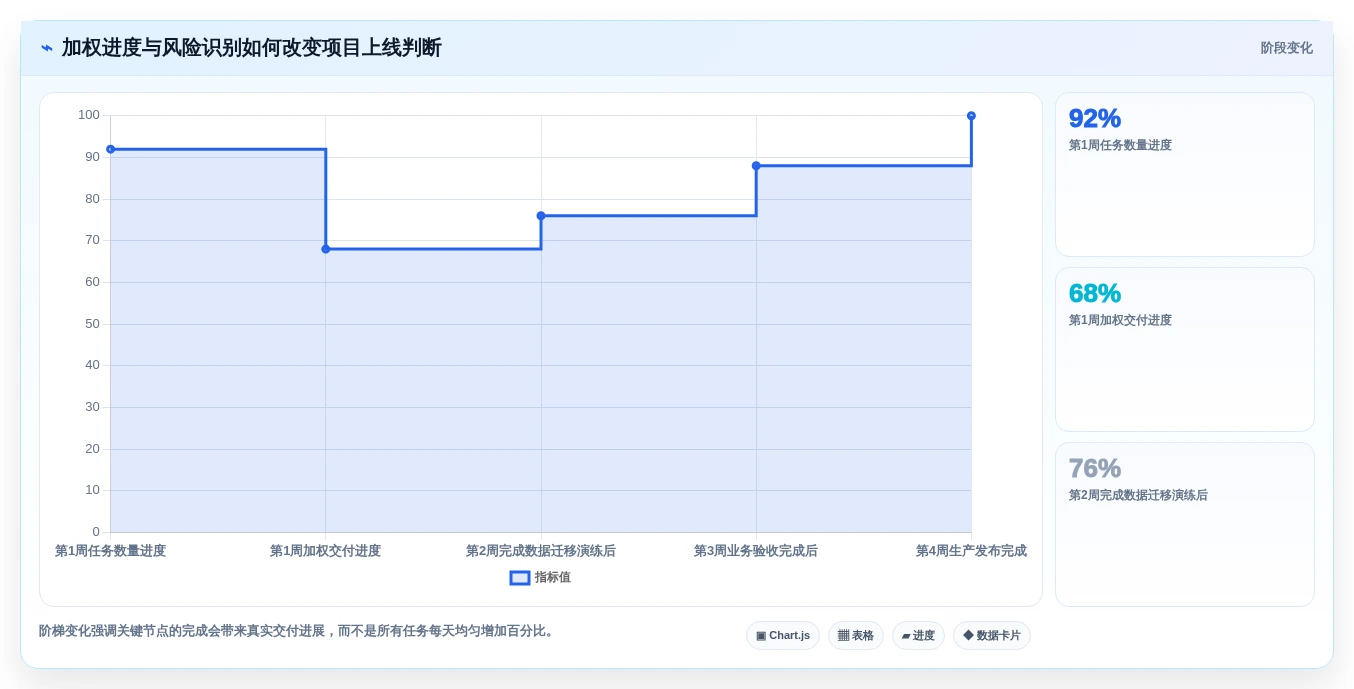This screenshot has width=1354, height=689.
Task: Select the 进度 tag chip
Action: point(918,636)
